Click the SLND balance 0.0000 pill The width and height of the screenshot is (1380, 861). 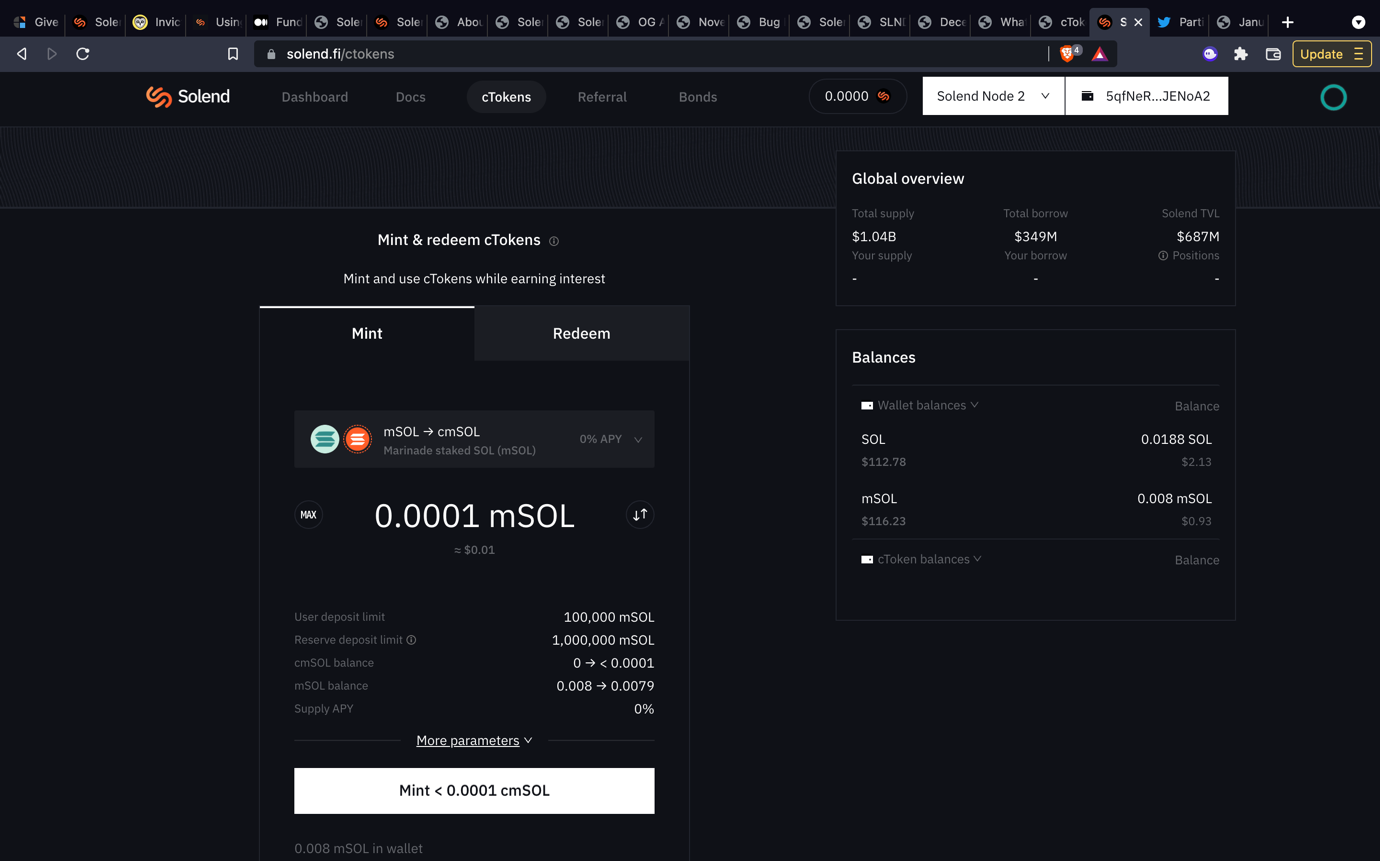point(857,96)
